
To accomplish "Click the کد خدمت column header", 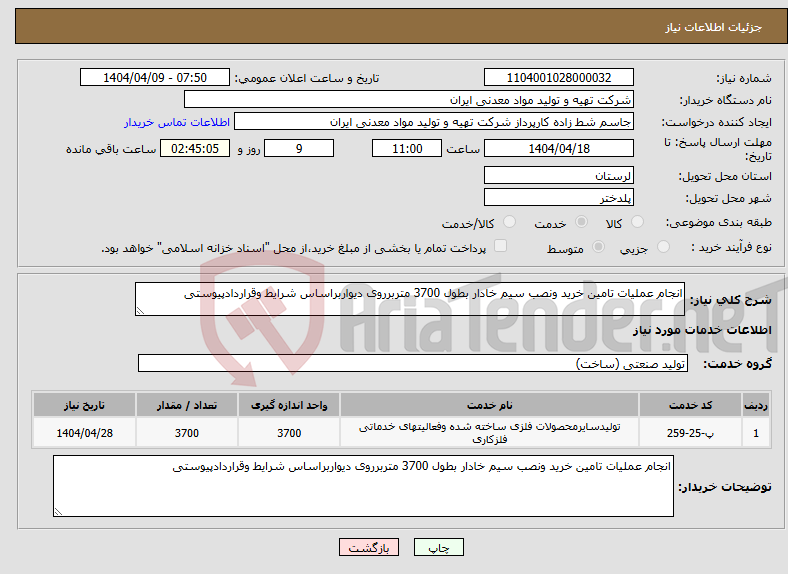I will 691,405.
